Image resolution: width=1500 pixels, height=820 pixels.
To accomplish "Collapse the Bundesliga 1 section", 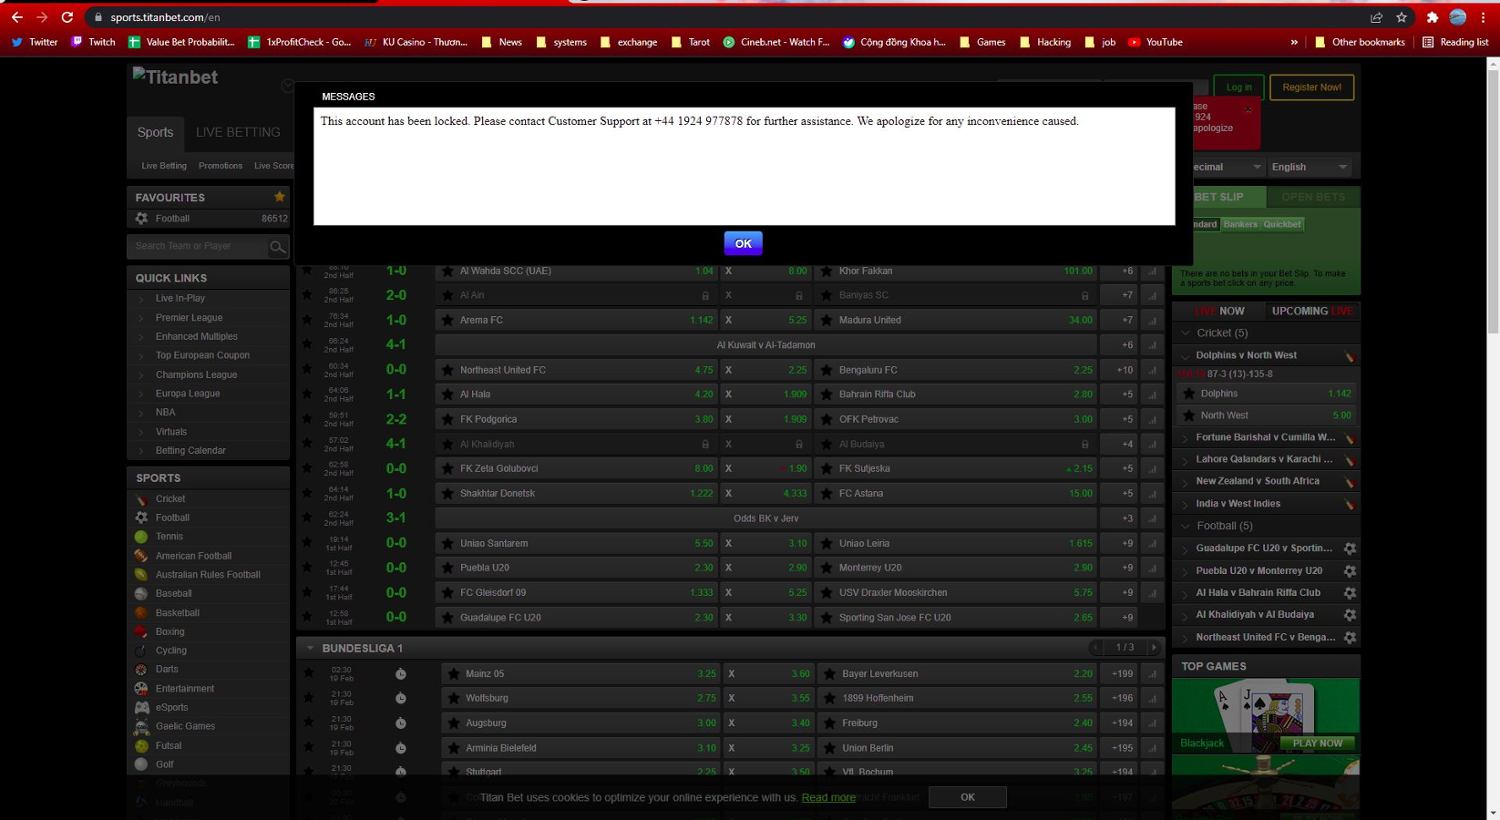I will click(310, 648).
